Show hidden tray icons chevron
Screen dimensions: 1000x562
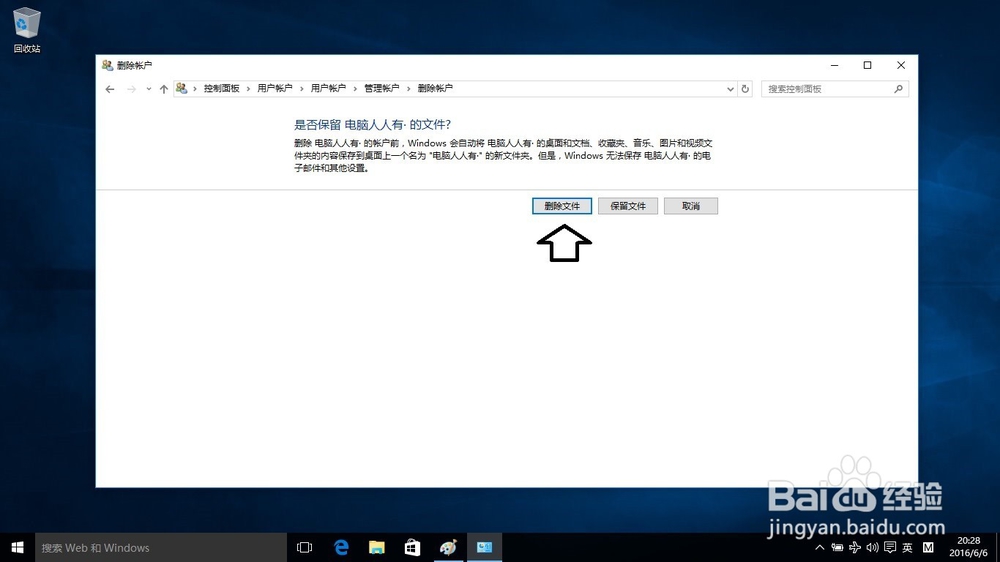(820, 547)
